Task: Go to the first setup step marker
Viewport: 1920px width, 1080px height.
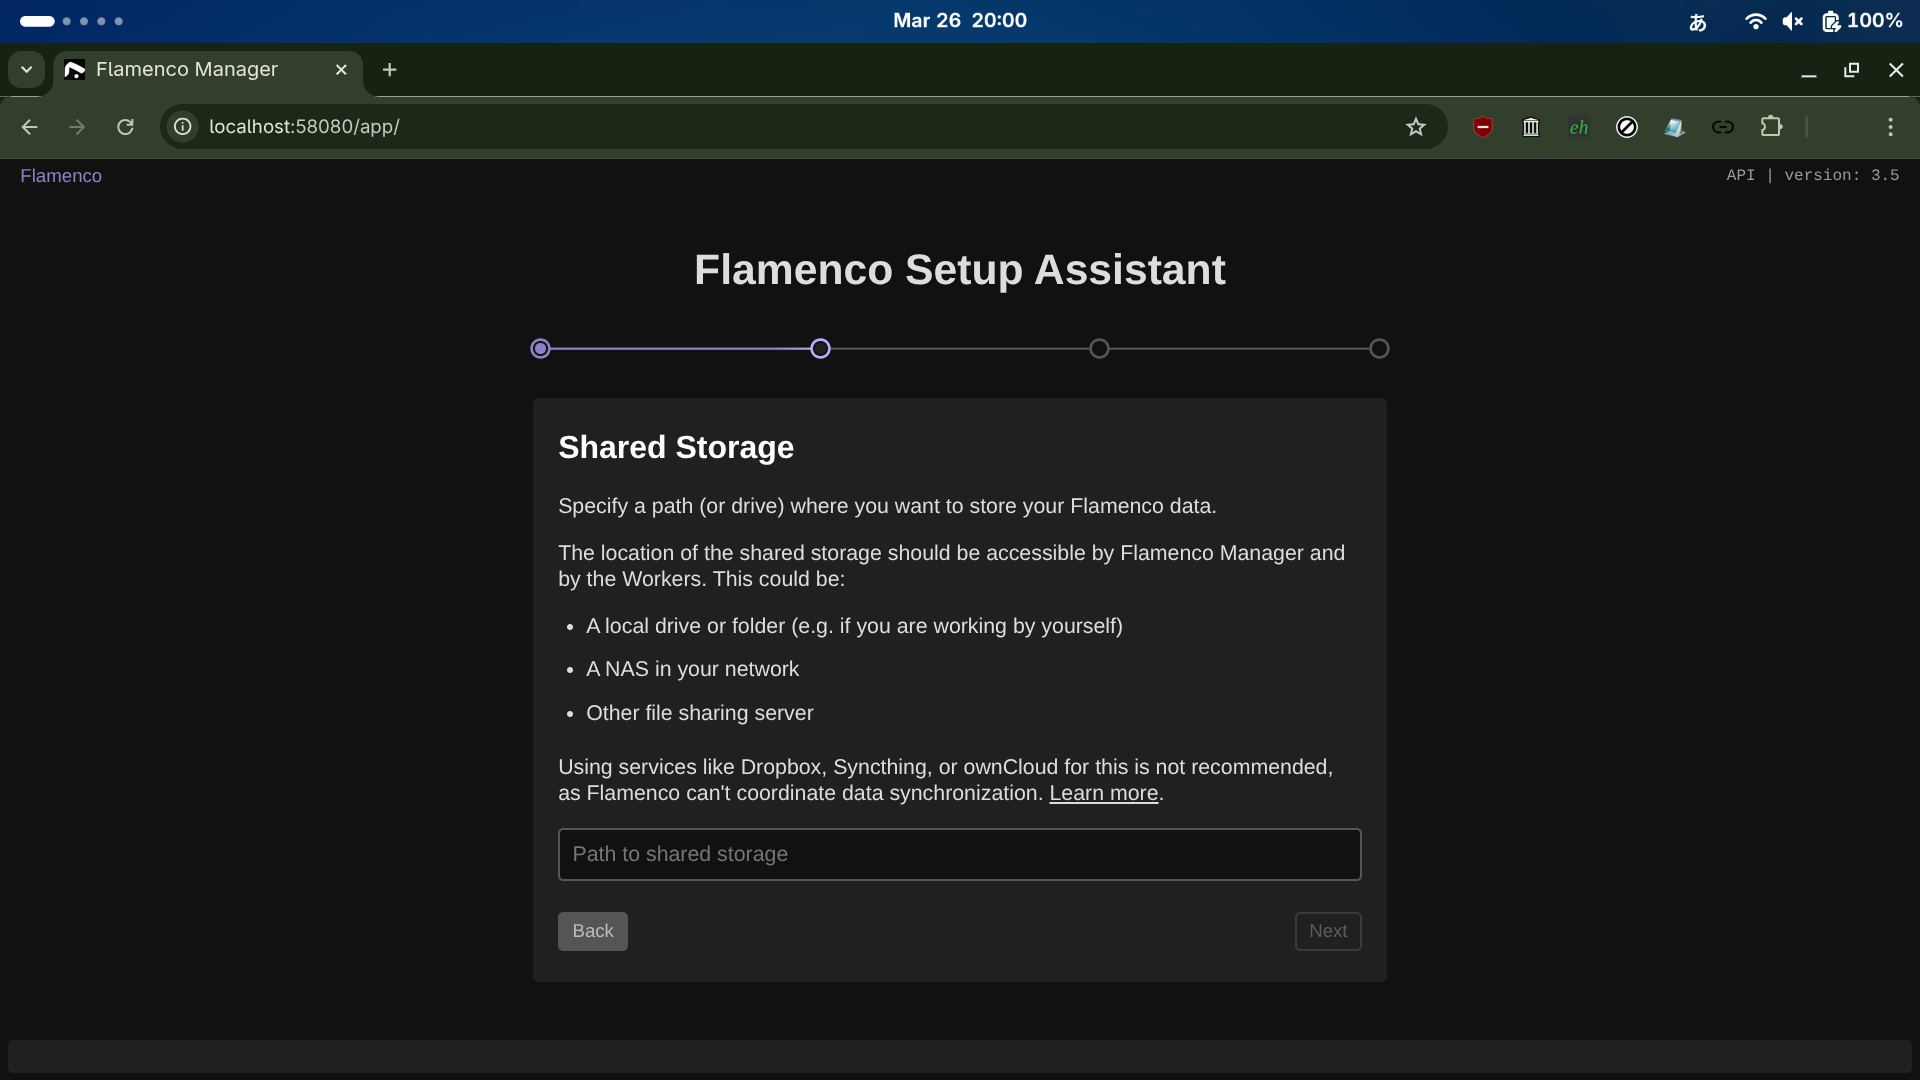Action: [x=541, y=349]
